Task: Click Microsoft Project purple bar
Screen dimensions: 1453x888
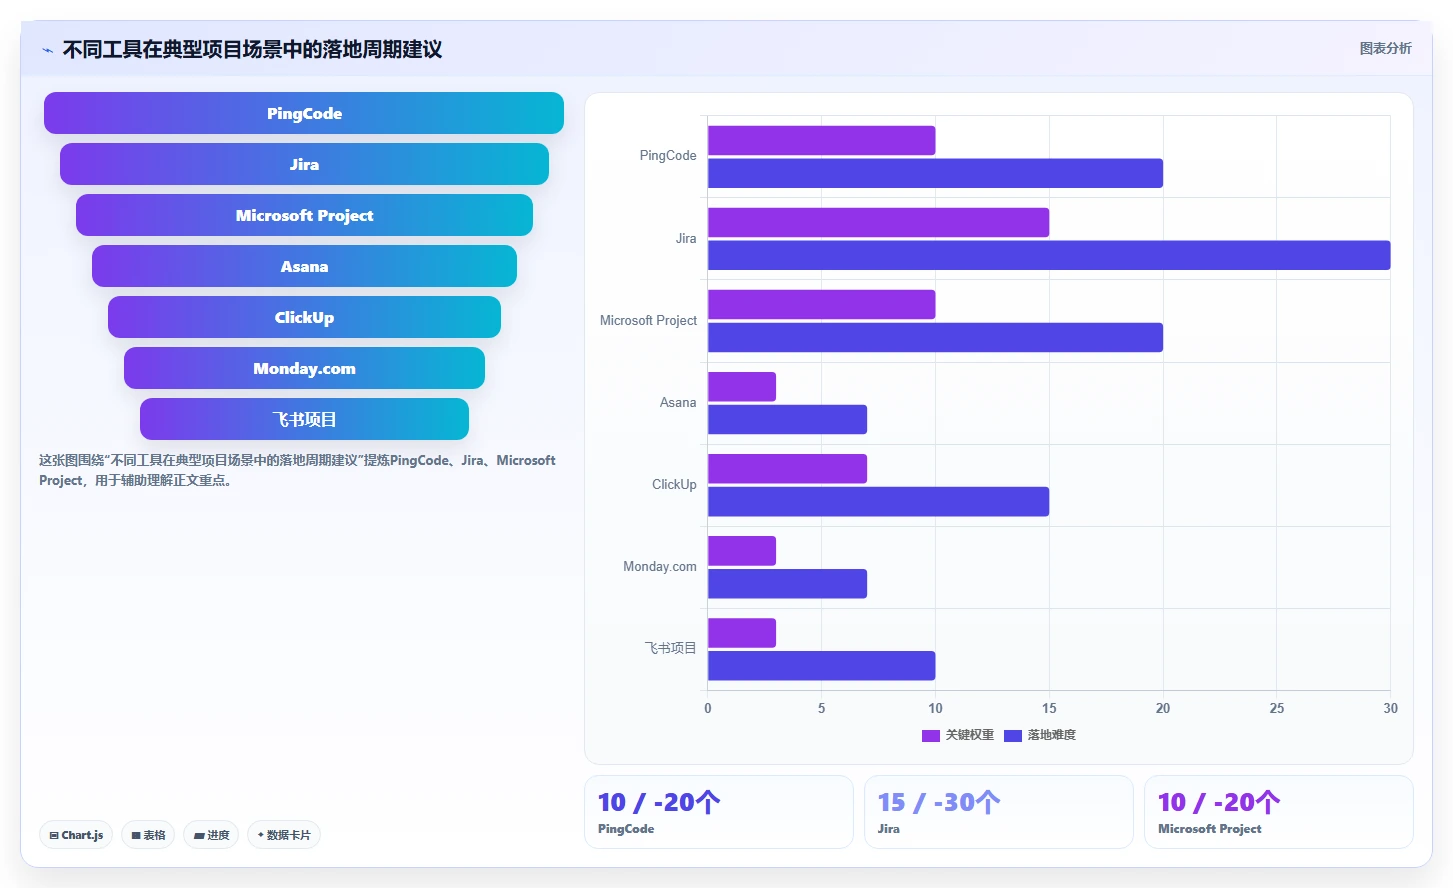Action: click(821, 304)
